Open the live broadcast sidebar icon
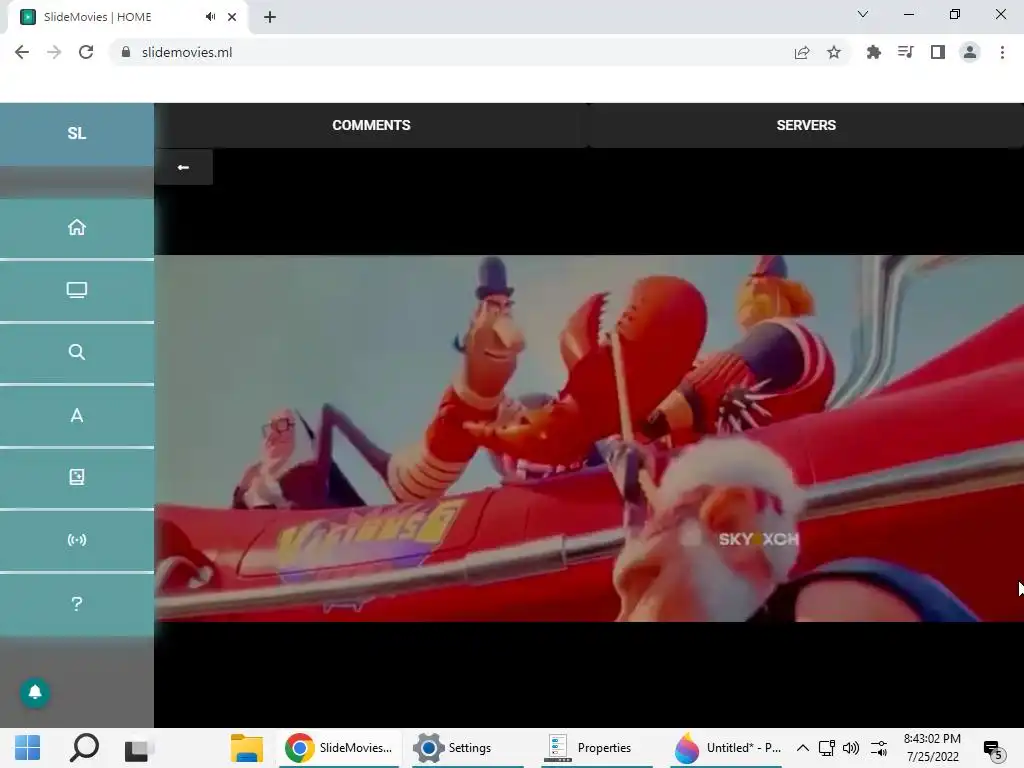Viewport: 1024px width, 768px height. tap(76, 540)
